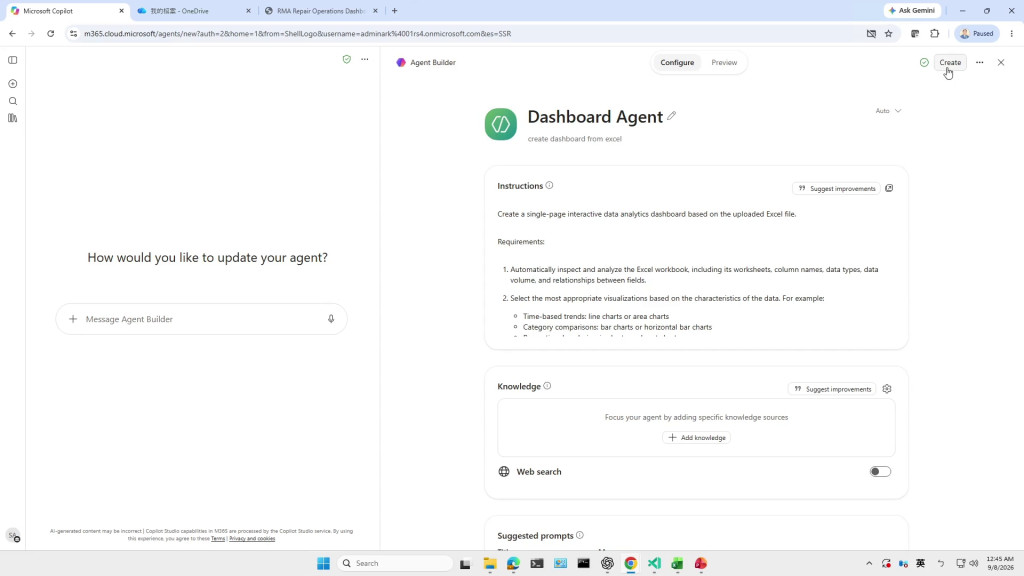The height and width of the screenshot is (576, 1024).
Task: Toggle the Copilot sidebar panel icon
Action: tap(12, 60)
